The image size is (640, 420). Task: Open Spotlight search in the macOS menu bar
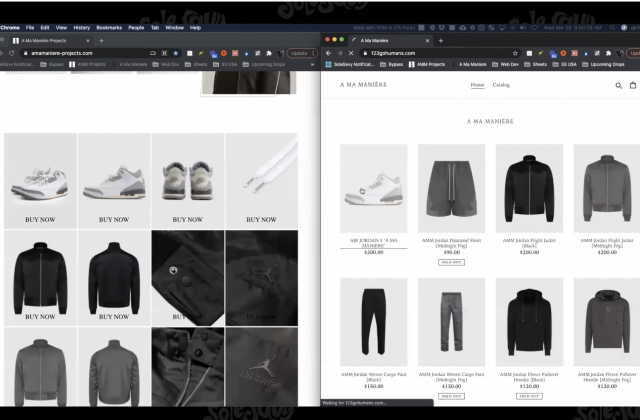[612, 28]
